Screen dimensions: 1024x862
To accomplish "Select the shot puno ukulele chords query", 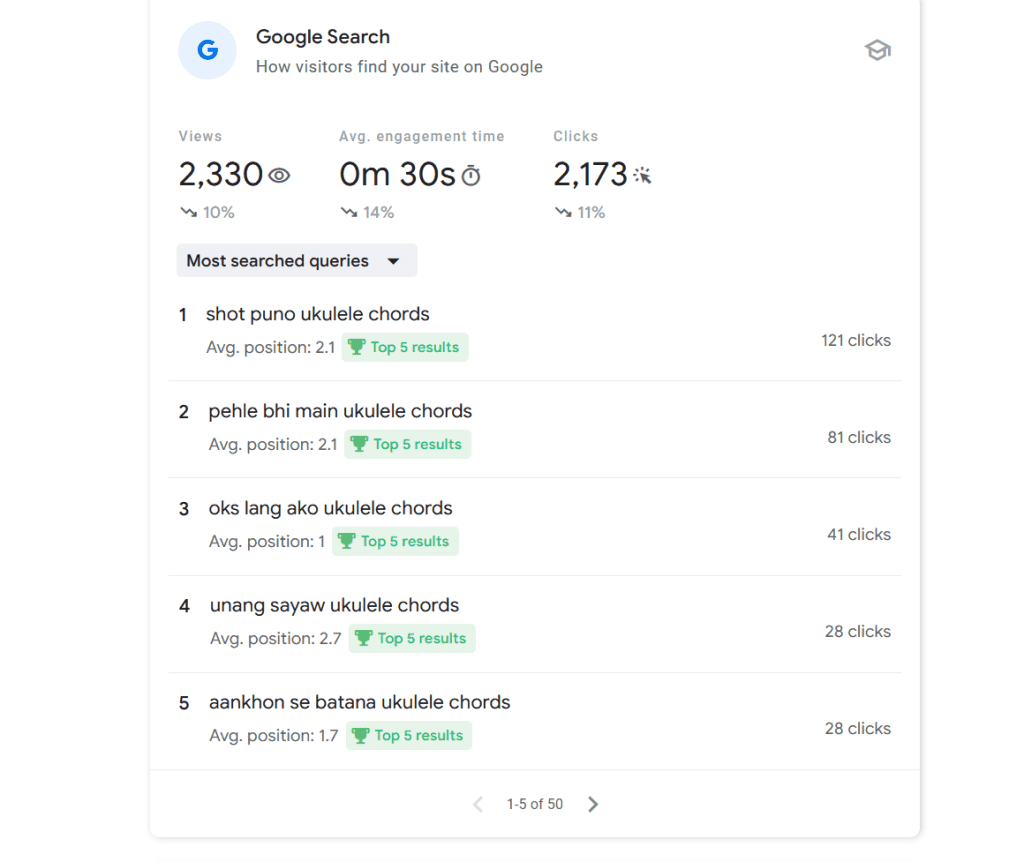I will pyautogui.click(x=317, y=314).
